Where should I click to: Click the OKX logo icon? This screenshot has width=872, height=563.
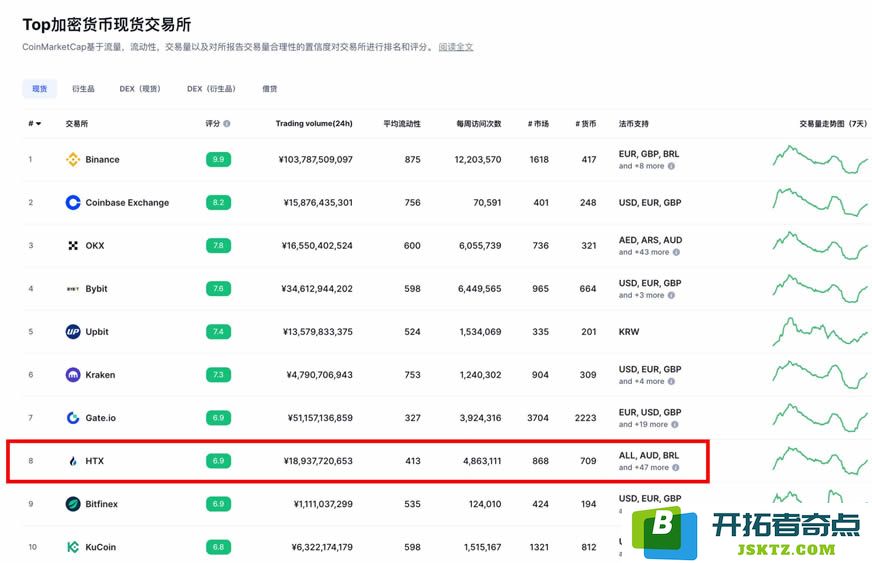(x=73, y=245)
